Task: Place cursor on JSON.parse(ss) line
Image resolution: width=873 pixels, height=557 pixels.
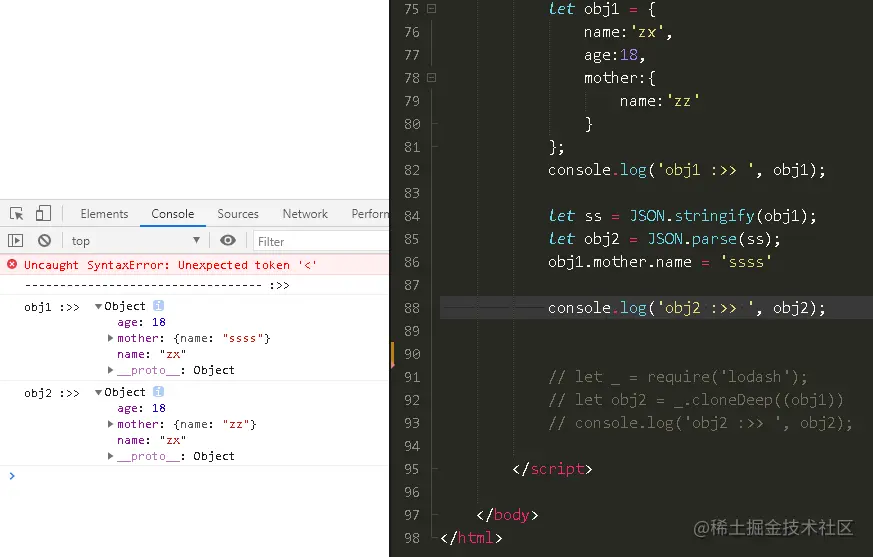Action: 664,239
